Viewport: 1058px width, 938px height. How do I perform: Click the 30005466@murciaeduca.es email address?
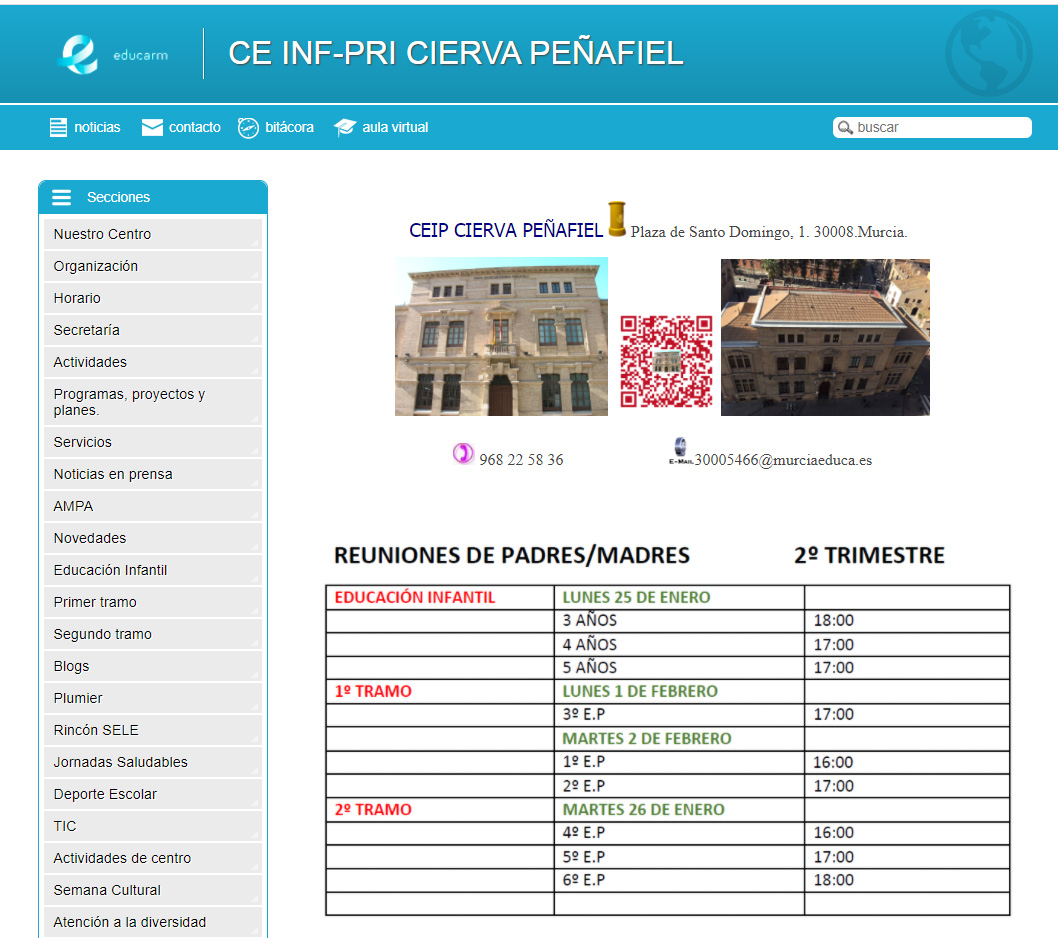[783, 460]
